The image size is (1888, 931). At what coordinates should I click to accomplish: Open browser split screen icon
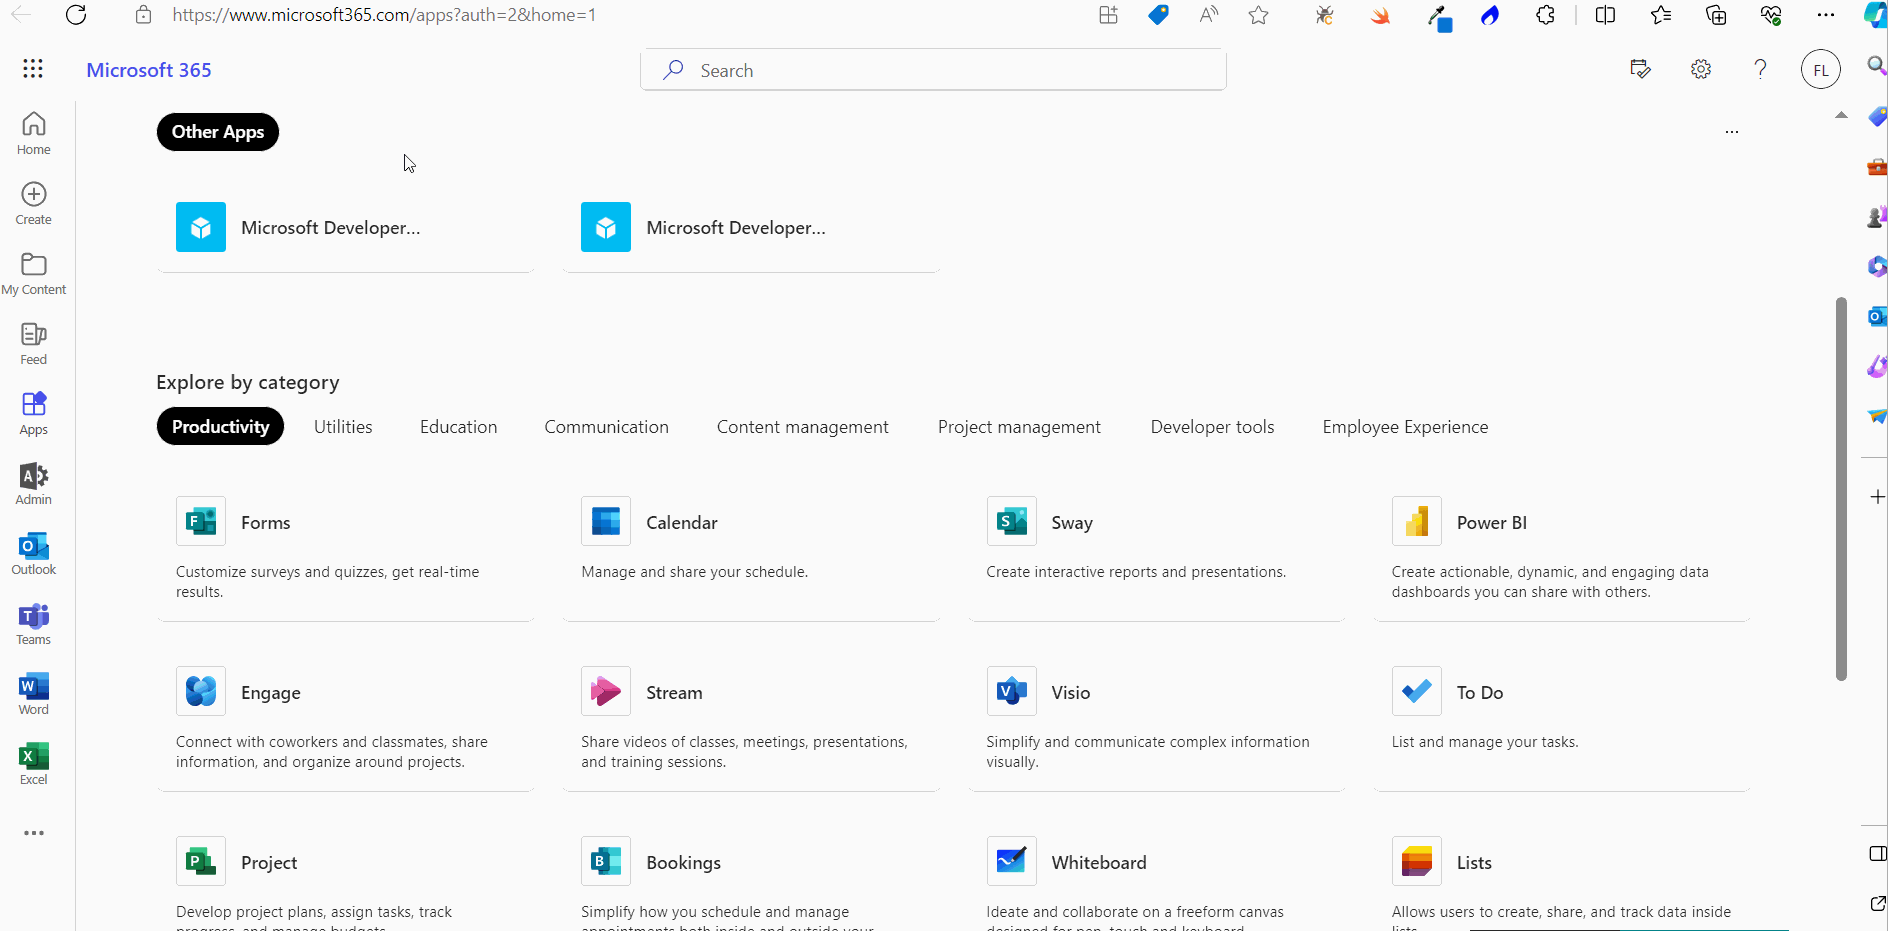coord(1605,15)
